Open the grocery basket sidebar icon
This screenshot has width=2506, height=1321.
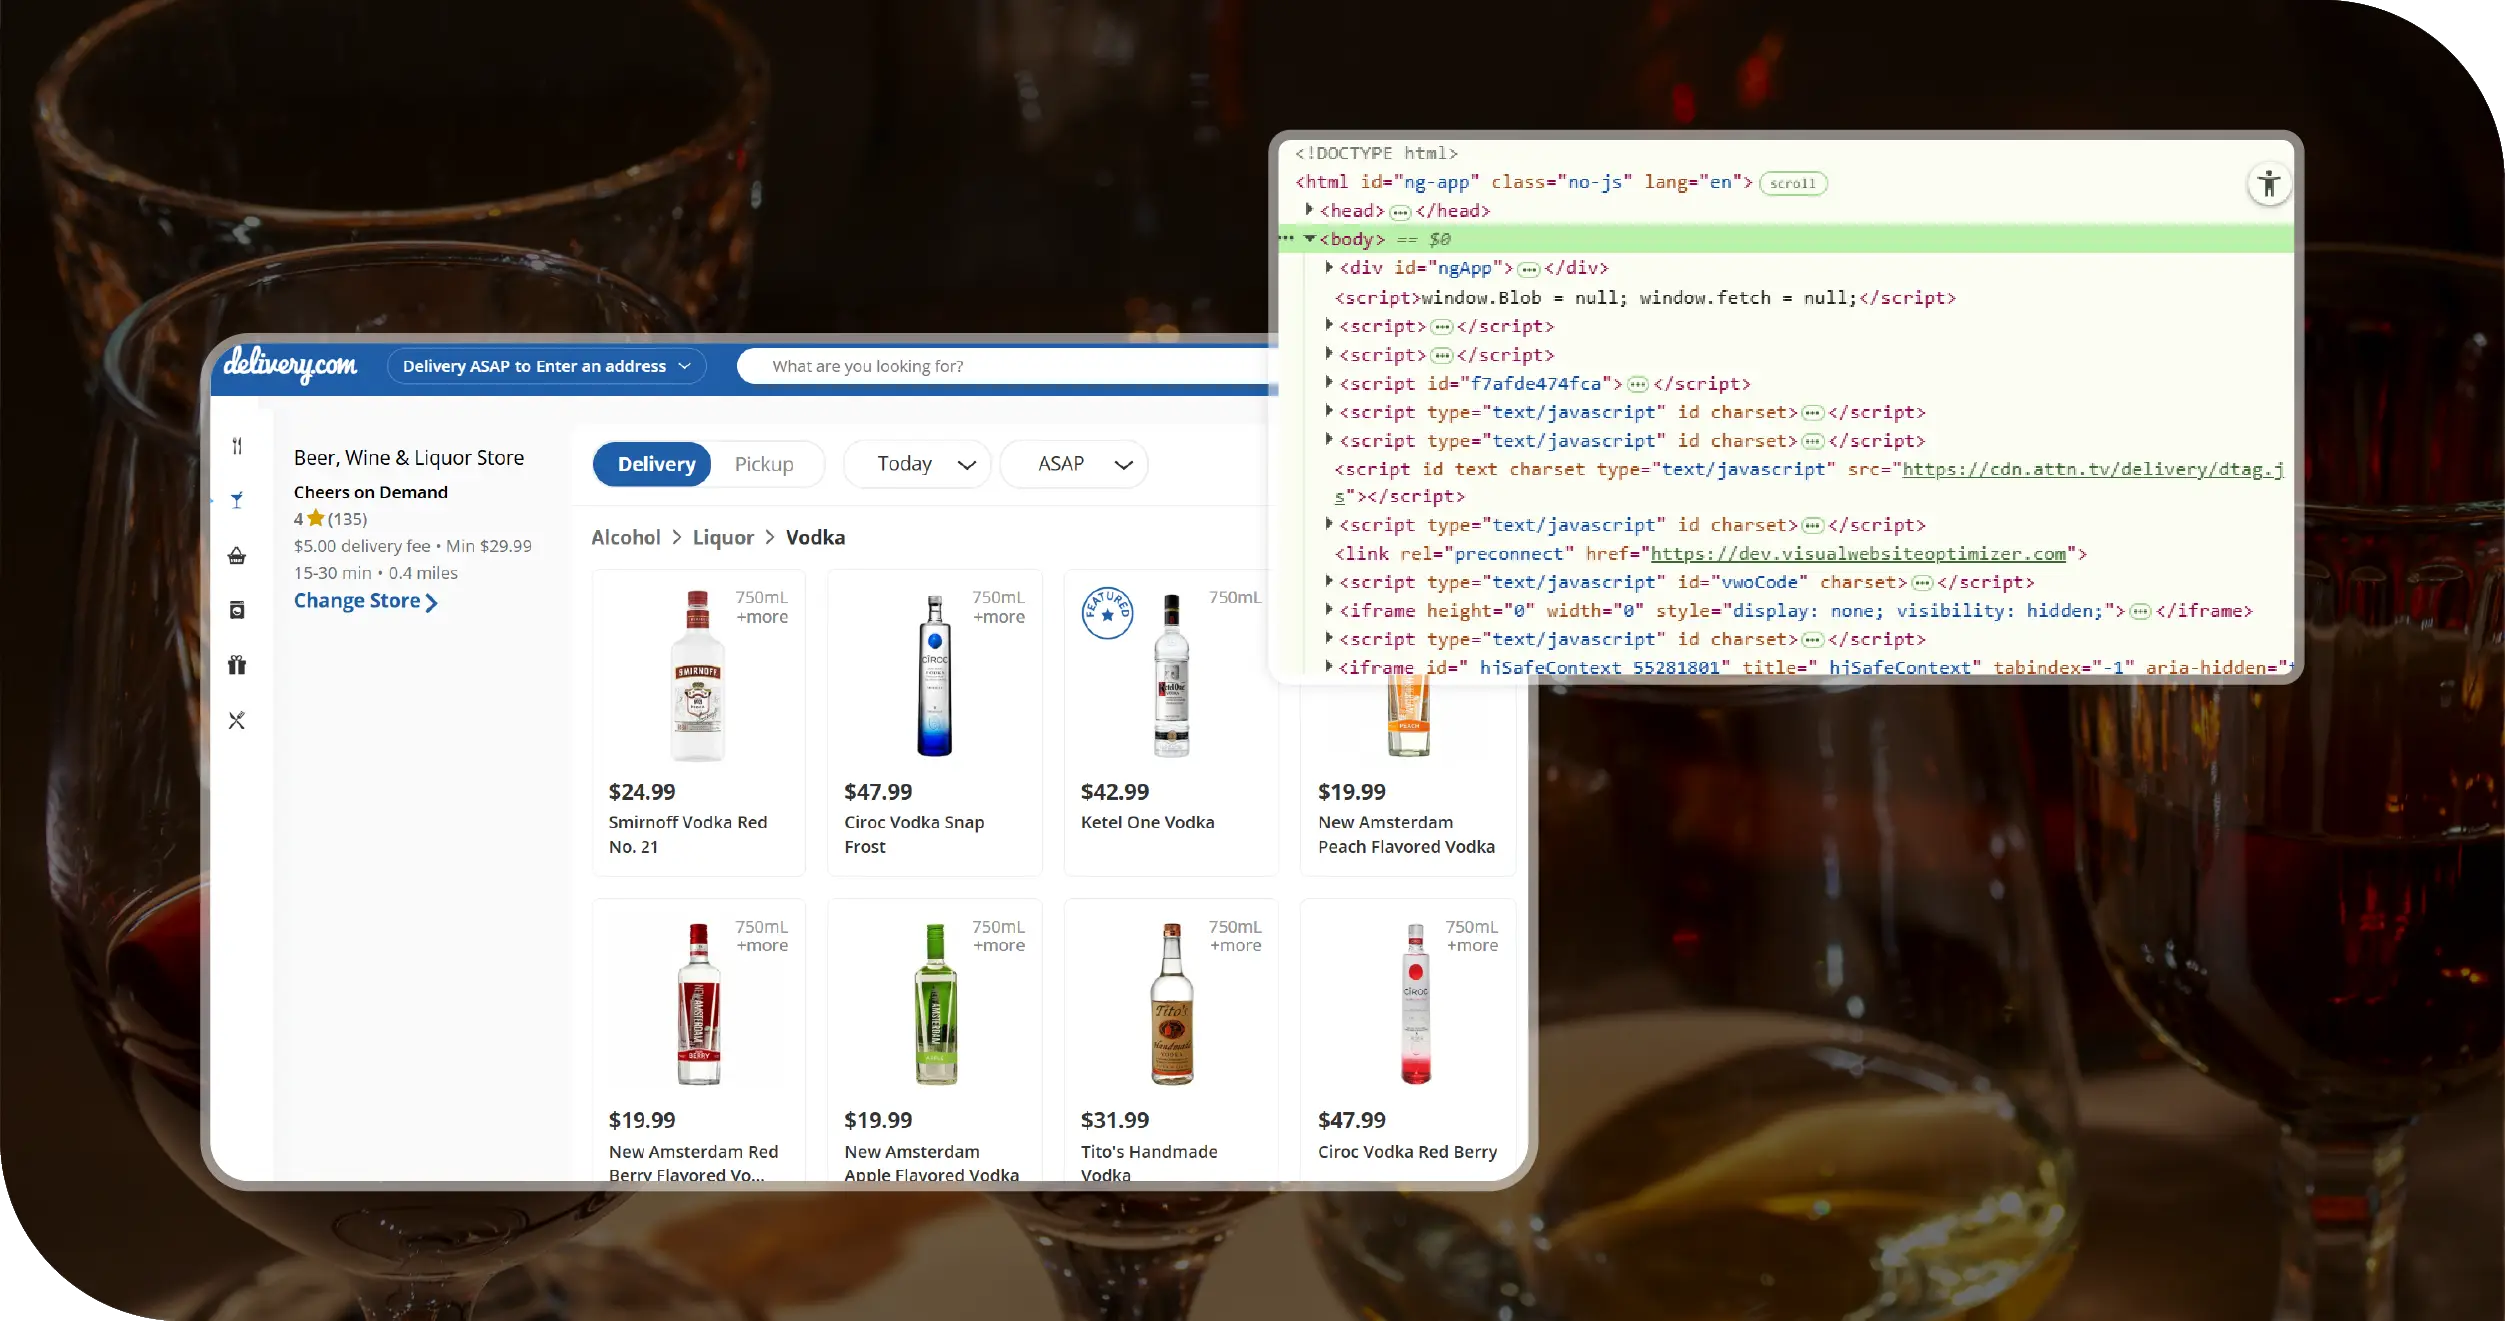(x=237, y=556)
